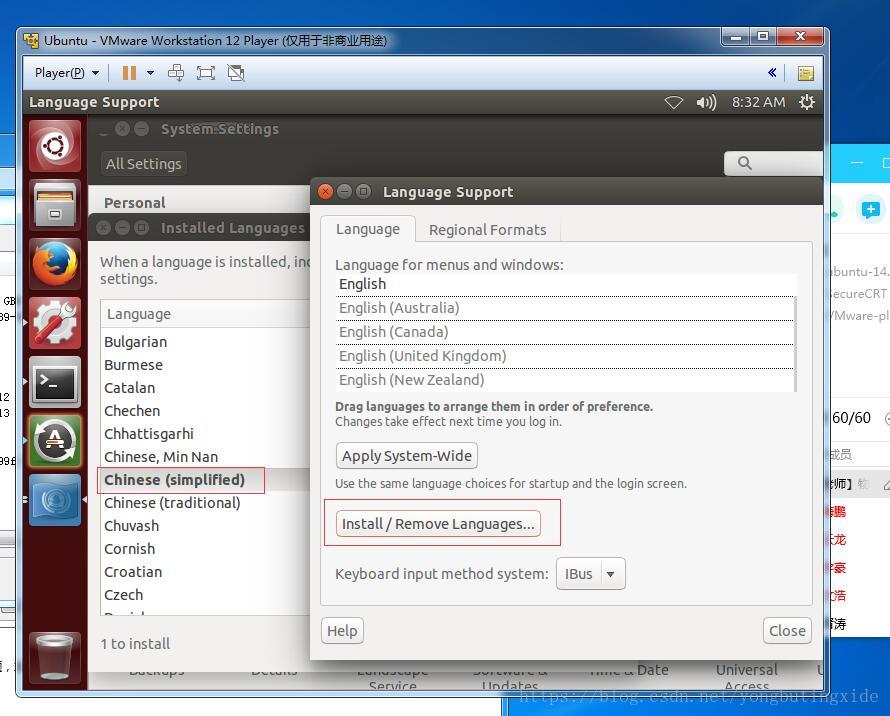Close the Language Support dialog with red button
890x716 pixels.
[x=325, y=192]
